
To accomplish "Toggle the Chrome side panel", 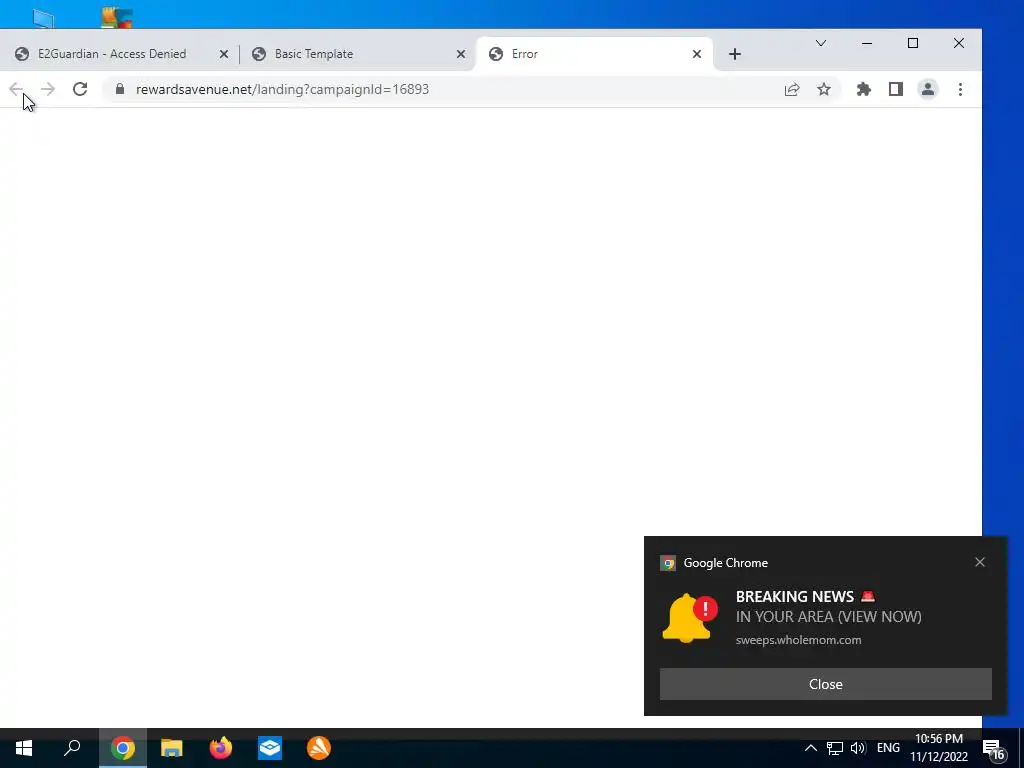I will click(x=895, y=89).
